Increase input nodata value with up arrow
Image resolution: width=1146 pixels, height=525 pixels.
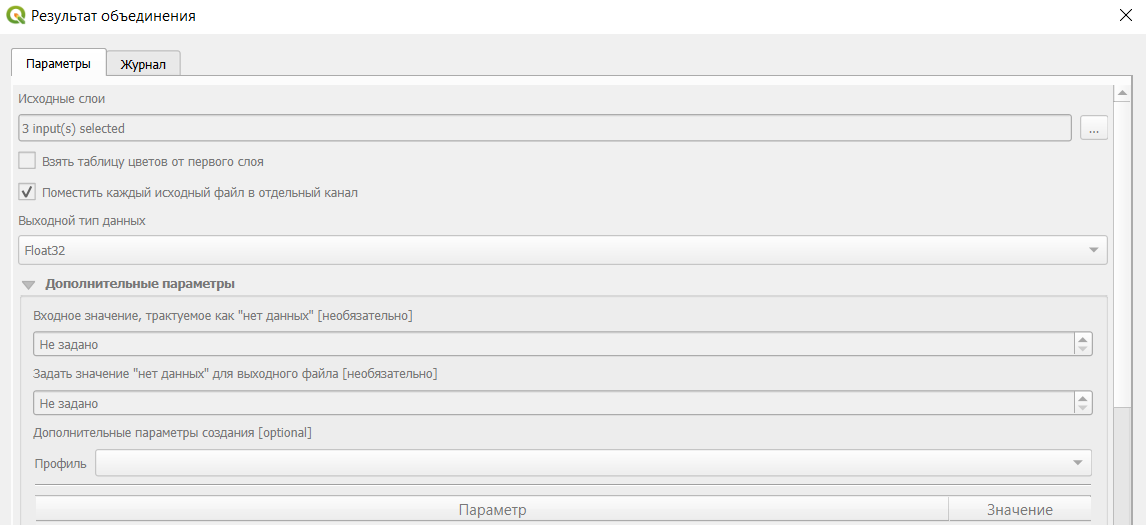tap(1082, 339)
